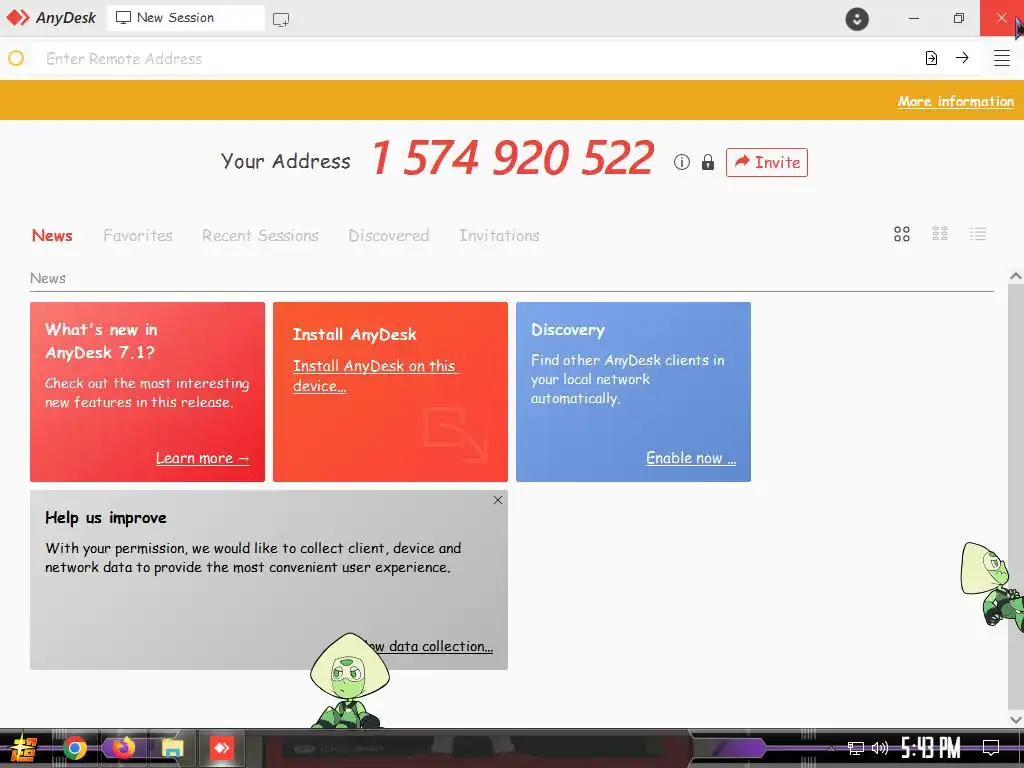
Task: Open the Start menu in taskbar
Action: (22, 748)
